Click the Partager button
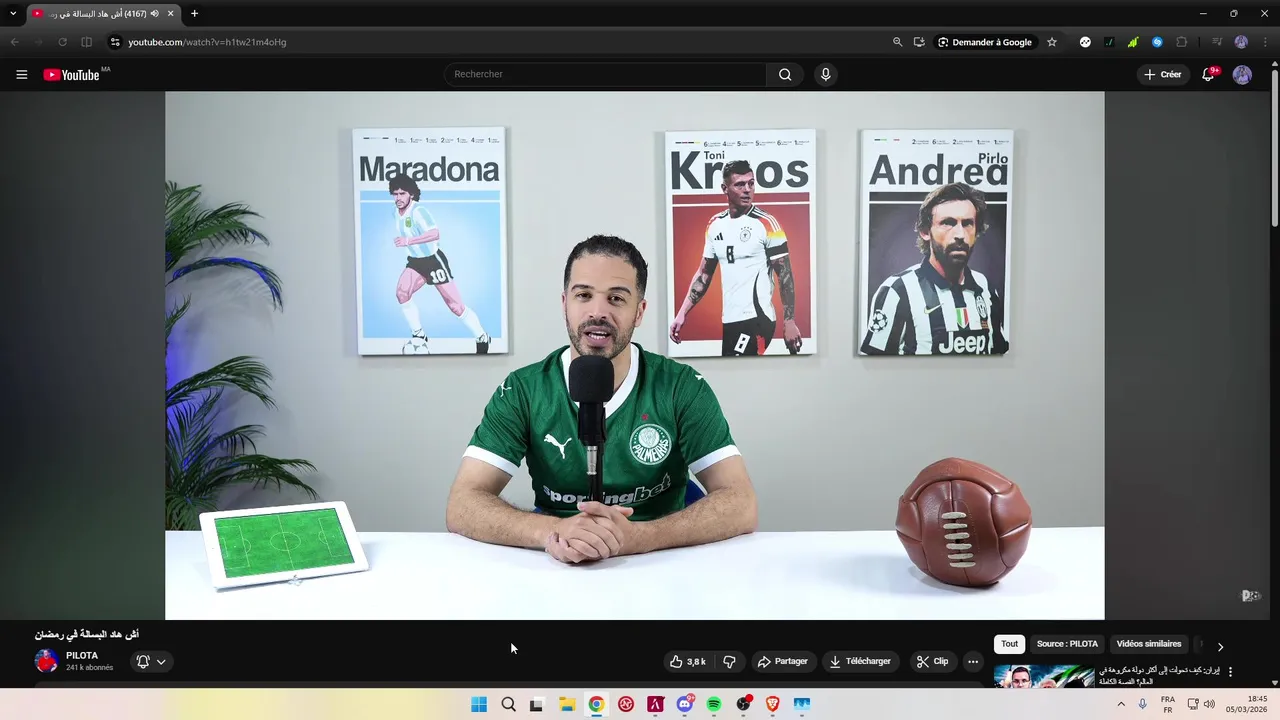1280x720 pixels. click(x=783, y=661)
